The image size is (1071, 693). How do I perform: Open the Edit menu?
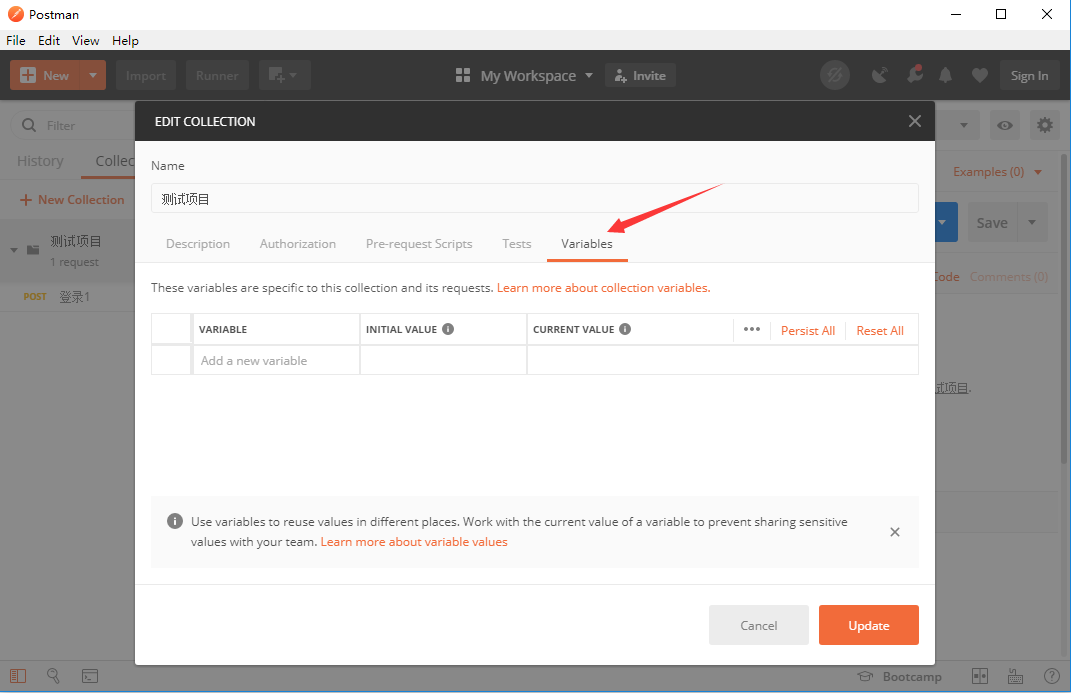48,40
